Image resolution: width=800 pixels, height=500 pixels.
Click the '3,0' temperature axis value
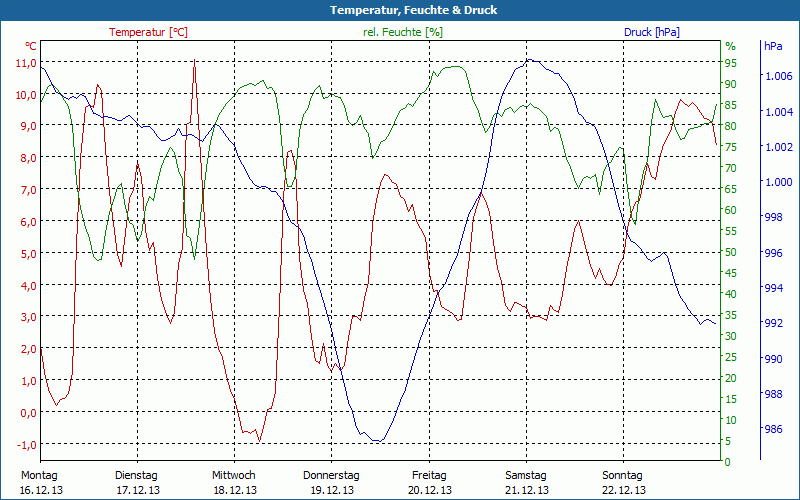click(x=28, y=317)
